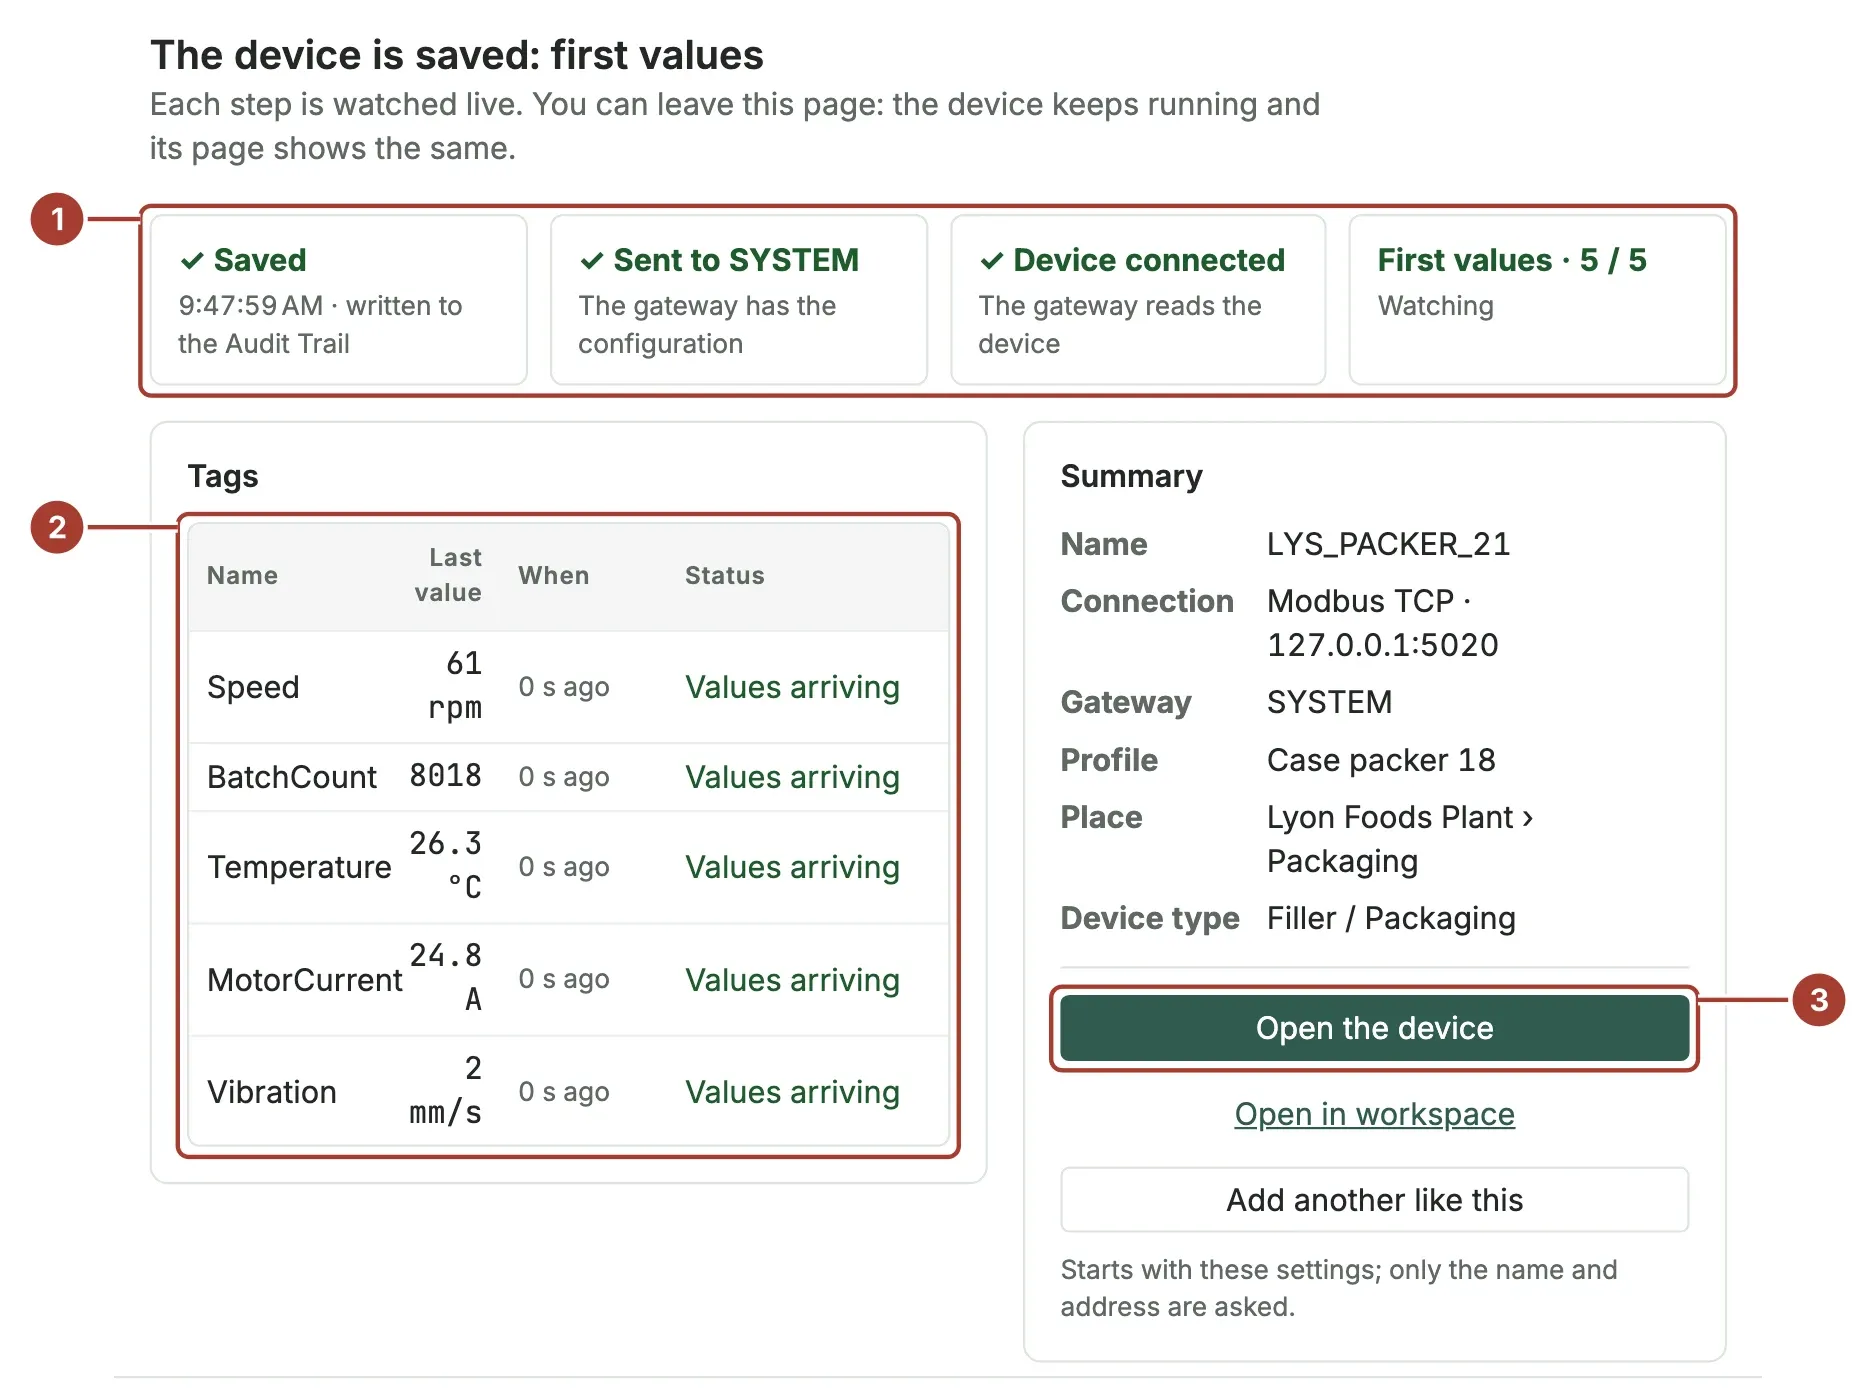Click the 24.8 A MotorCurrent value

click(x=446, y=977)
